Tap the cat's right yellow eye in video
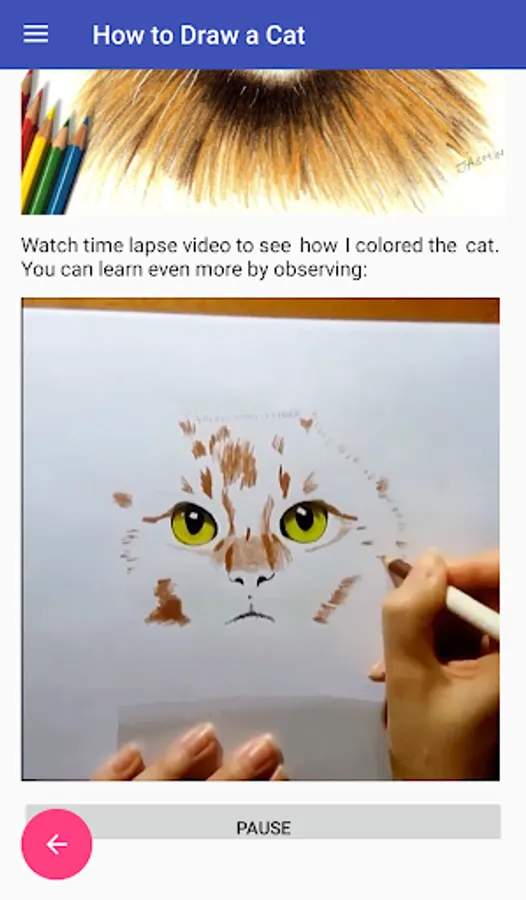The width and height of the screenshot is (526, 900). (x=304, y=521)
